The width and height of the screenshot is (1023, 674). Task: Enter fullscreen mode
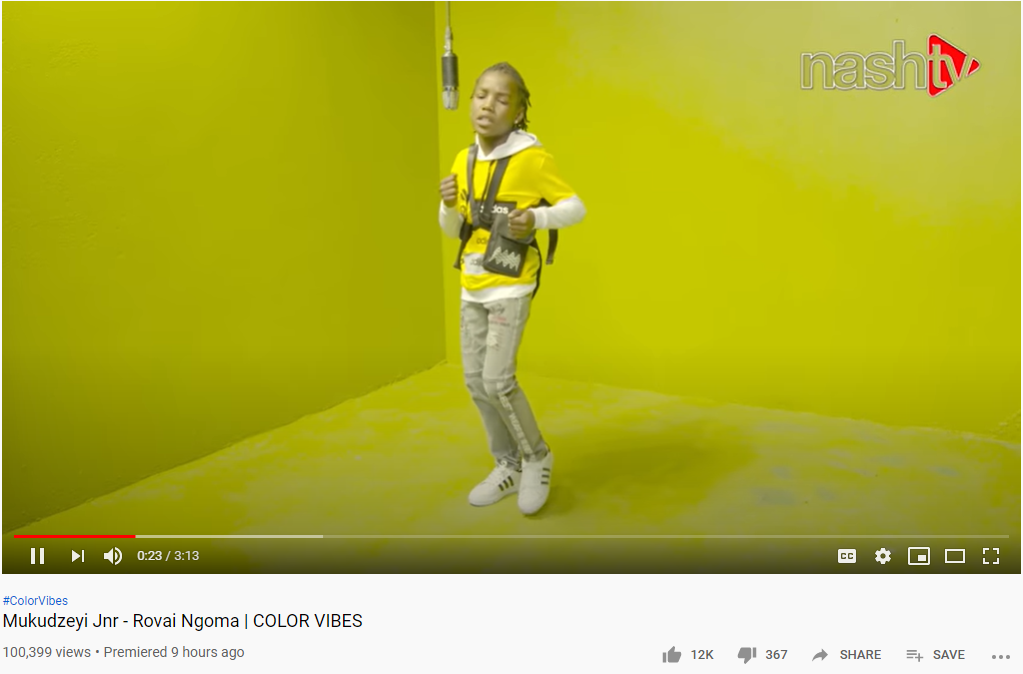[991, 556]
